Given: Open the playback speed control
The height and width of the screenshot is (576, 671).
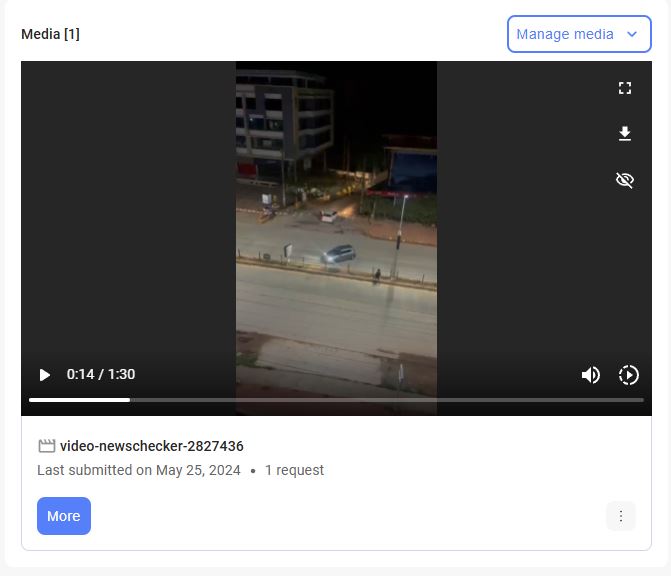Looking at the screenshot, I should point(628,375).
